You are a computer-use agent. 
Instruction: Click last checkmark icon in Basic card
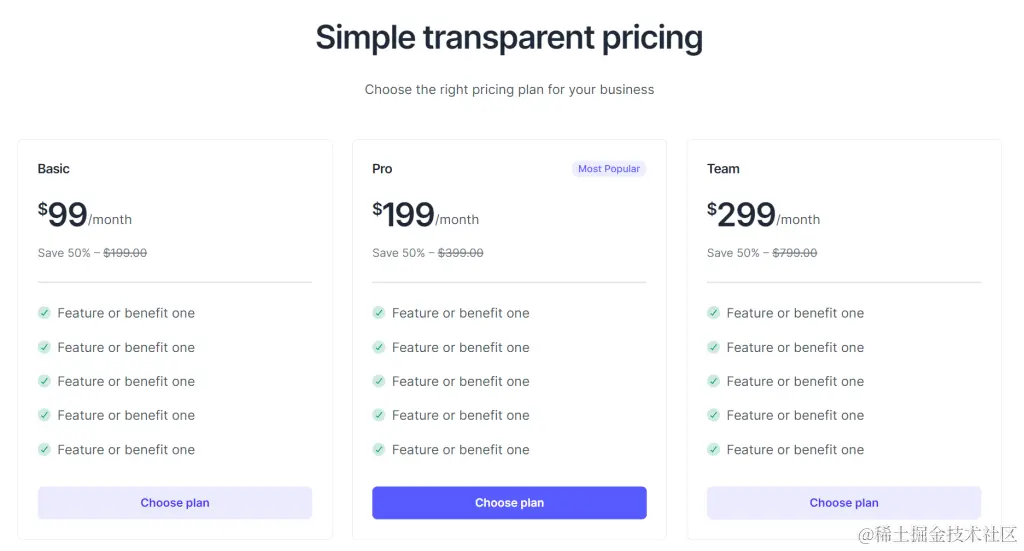coord(44,450)
